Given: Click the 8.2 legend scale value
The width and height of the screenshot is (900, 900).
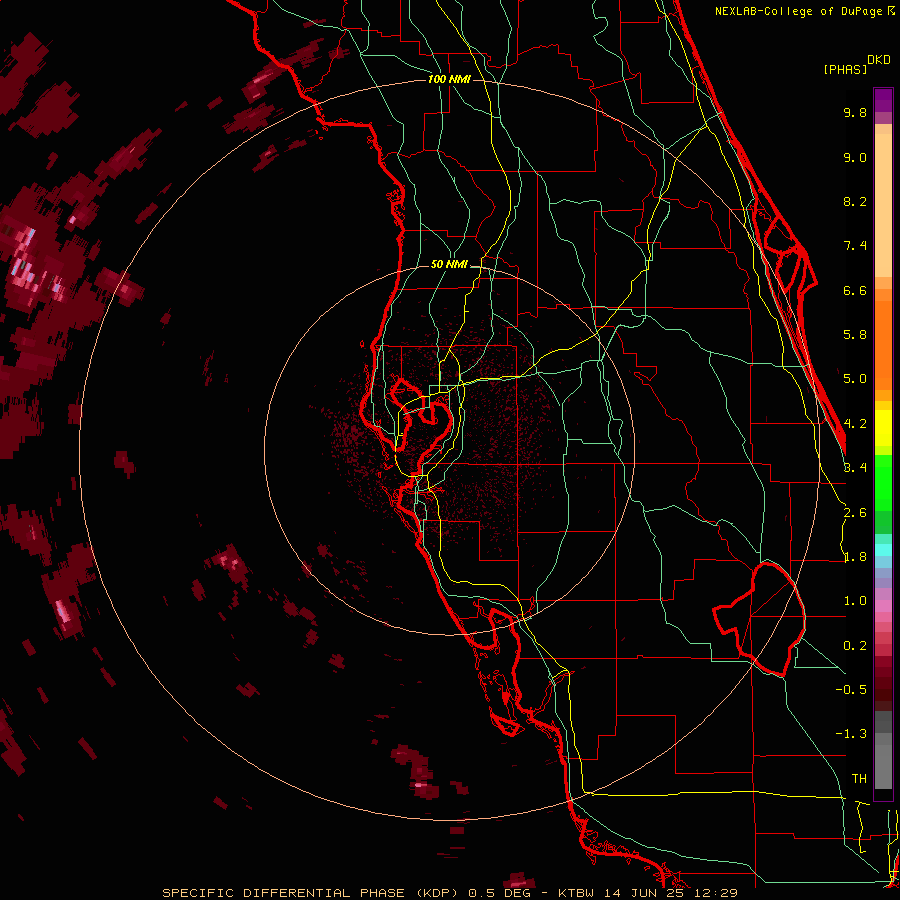Looking at the screenshot, I should (x=855, y=201).
